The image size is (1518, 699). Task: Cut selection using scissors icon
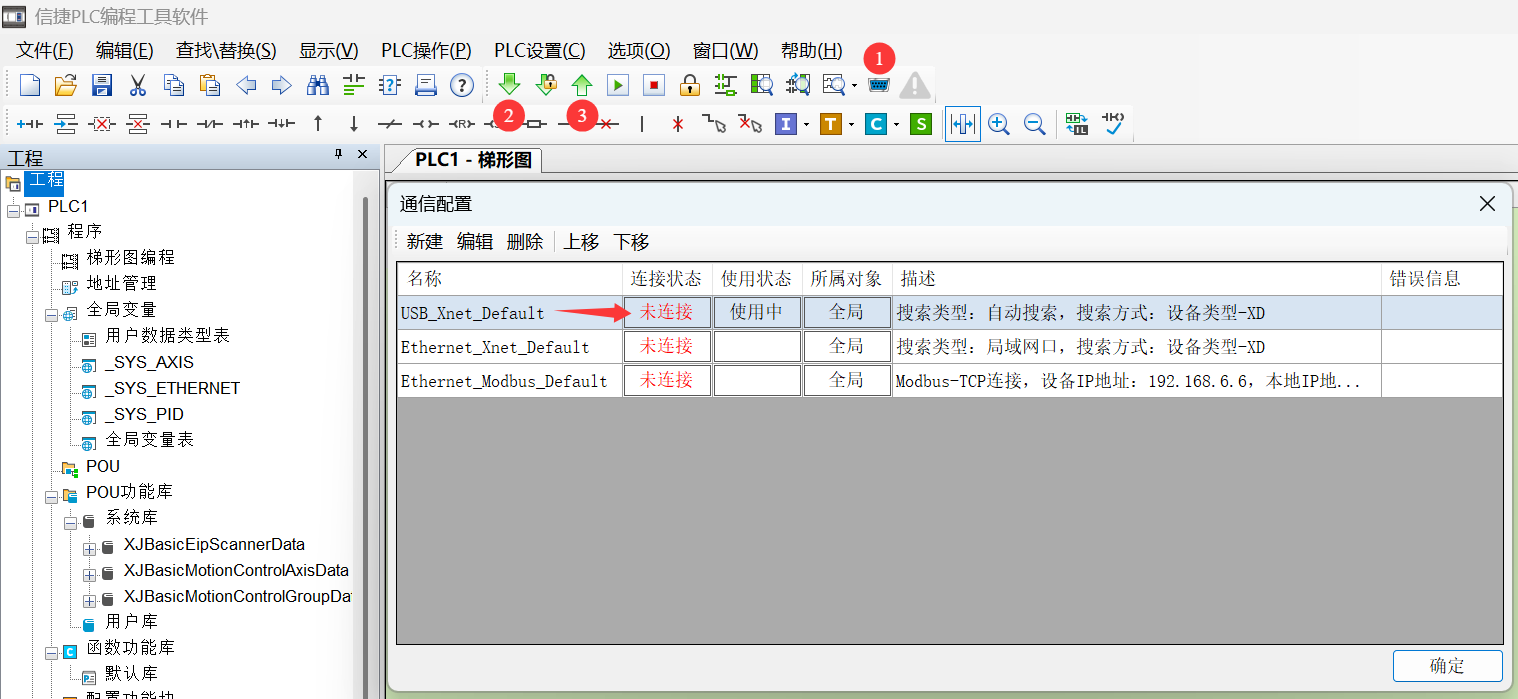(138, 85)
